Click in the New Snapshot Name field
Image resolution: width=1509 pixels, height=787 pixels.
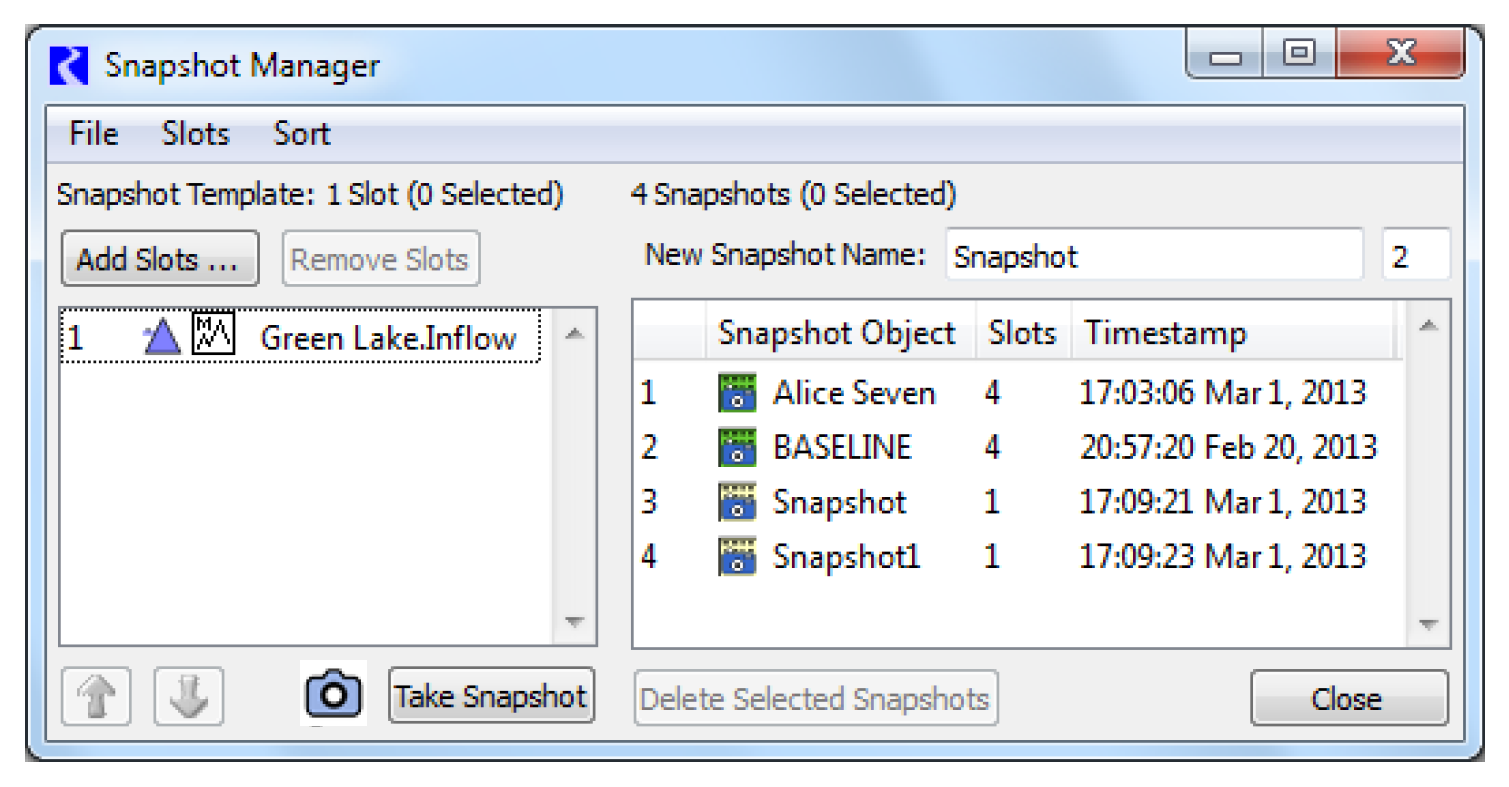pos(1153,256)
